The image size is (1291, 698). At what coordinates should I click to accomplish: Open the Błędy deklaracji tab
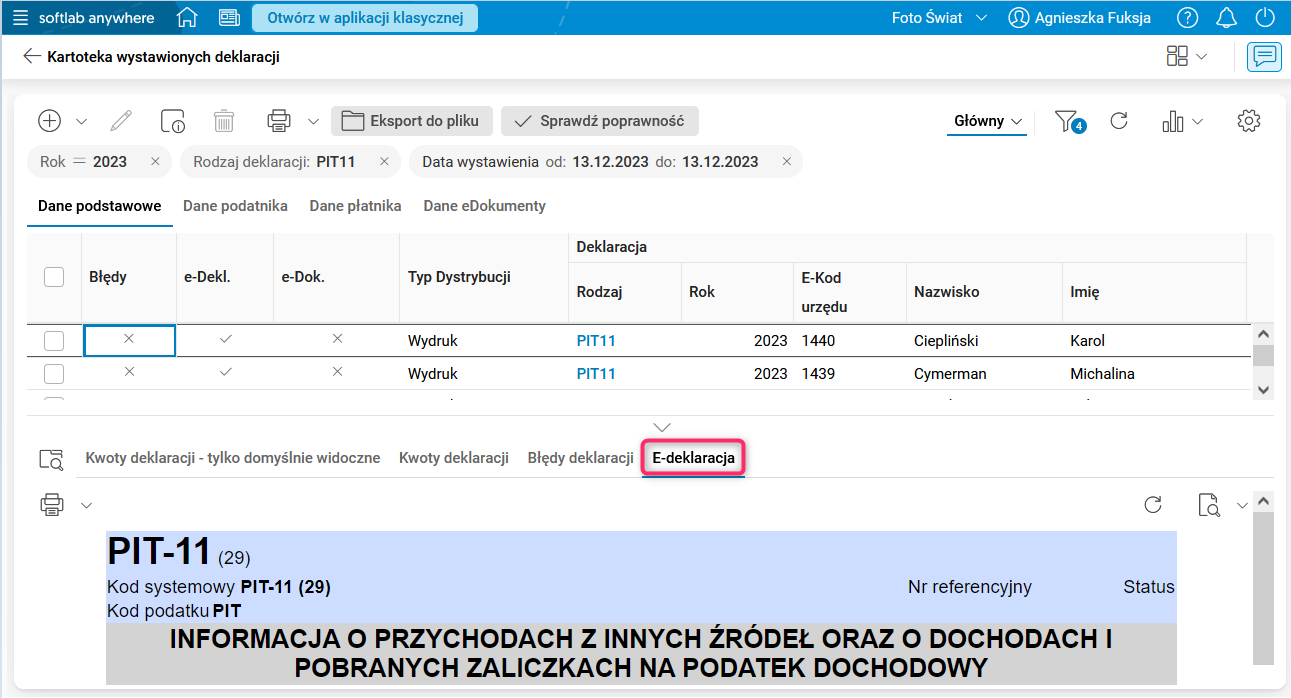578,457
